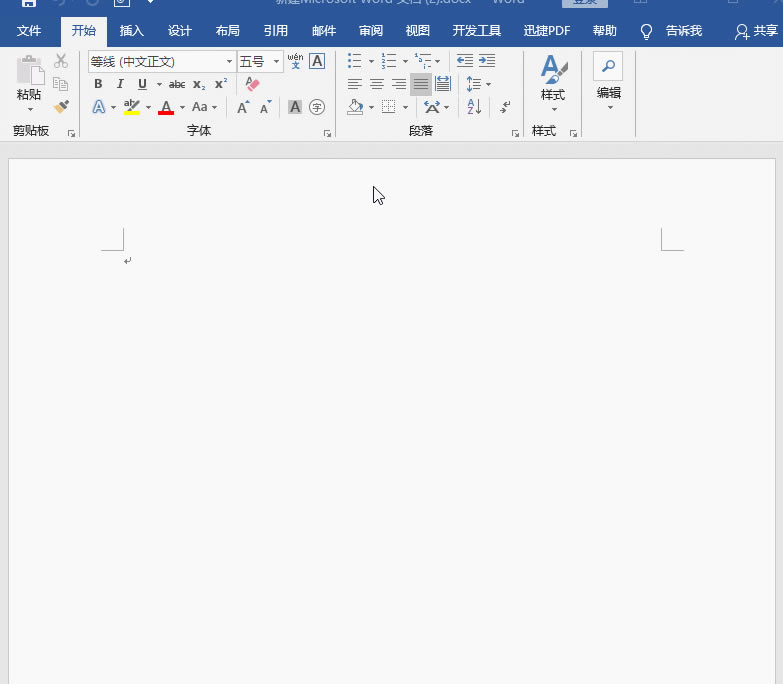Toggle Italic formatting
This screenshot has height=684, width=783.
(x=120, y=84)
